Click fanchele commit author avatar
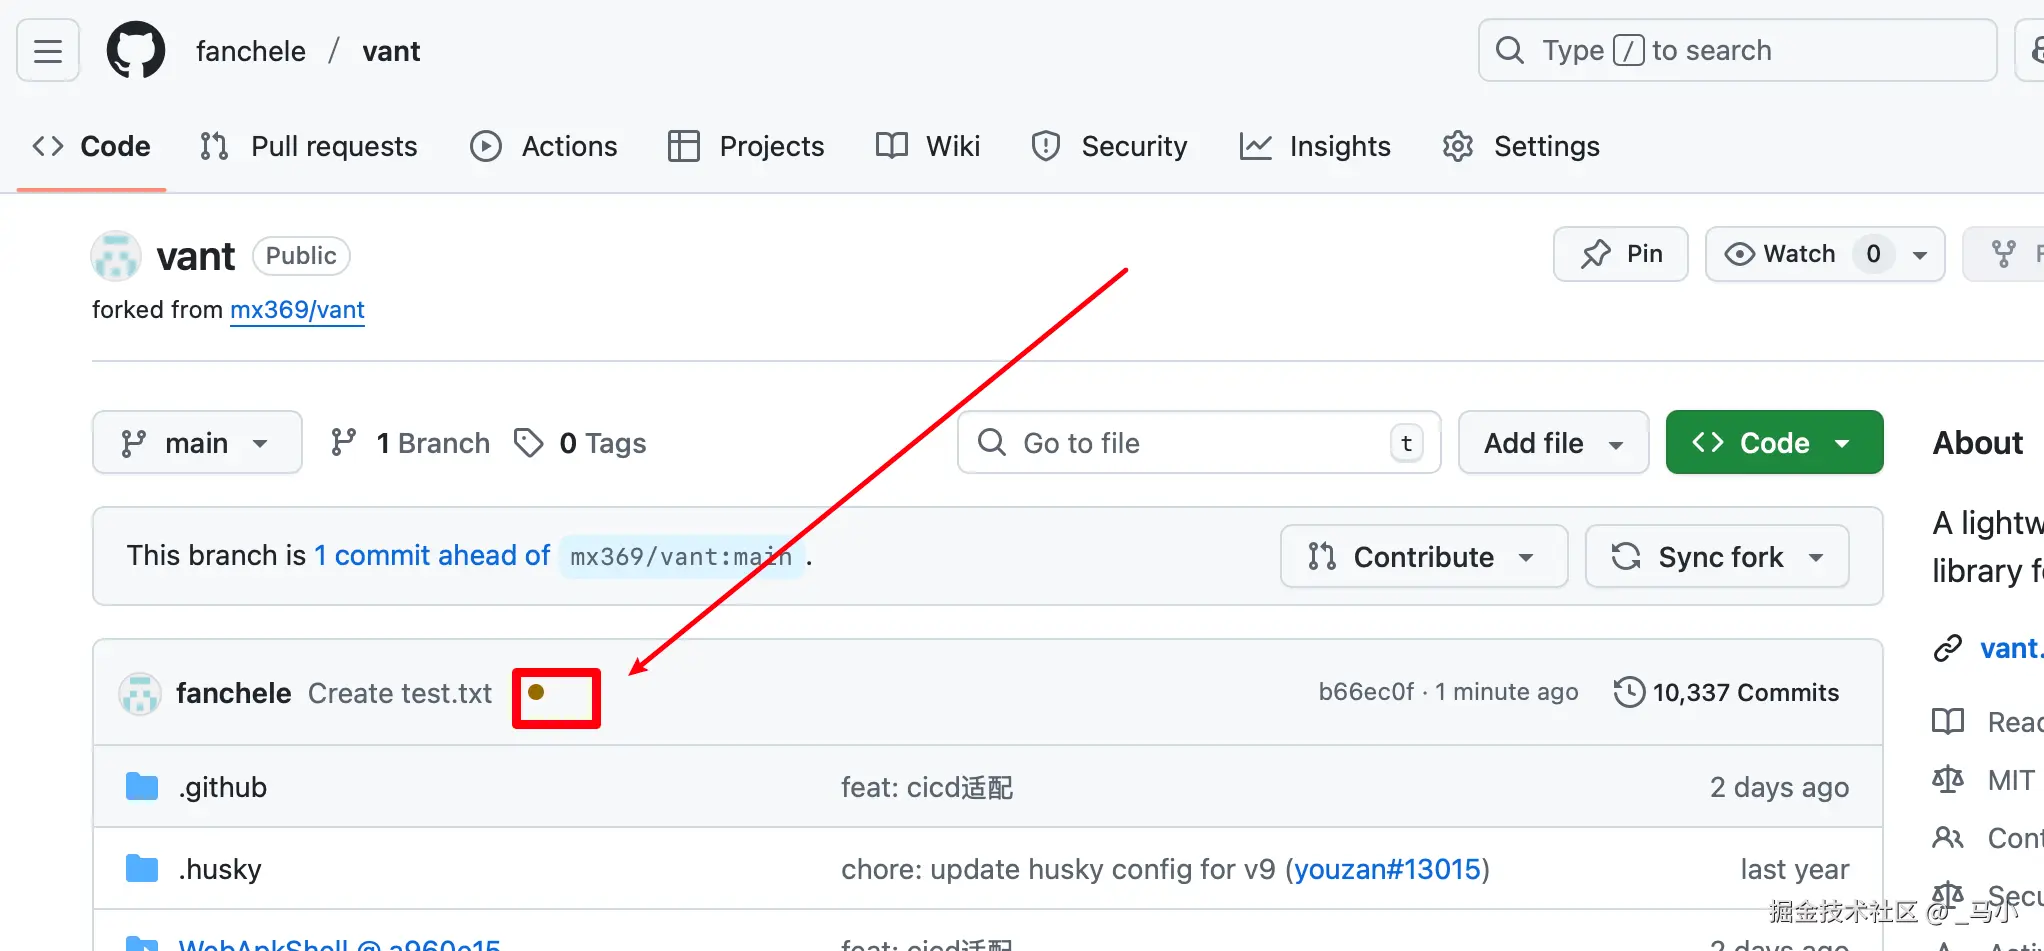Image resolution: width=2044 pixels, height=951 pixels. point(140,693)
